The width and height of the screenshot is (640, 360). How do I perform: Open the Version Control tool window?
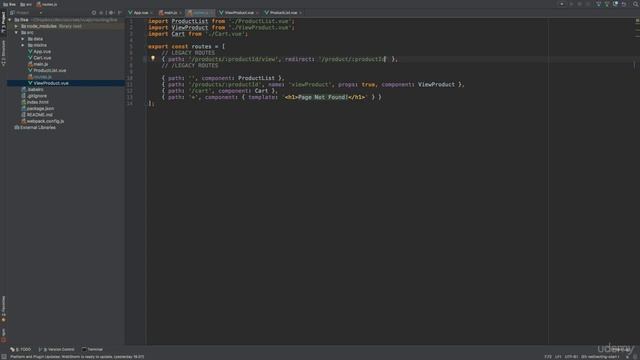pyautogui.click(x=56, y=349)
